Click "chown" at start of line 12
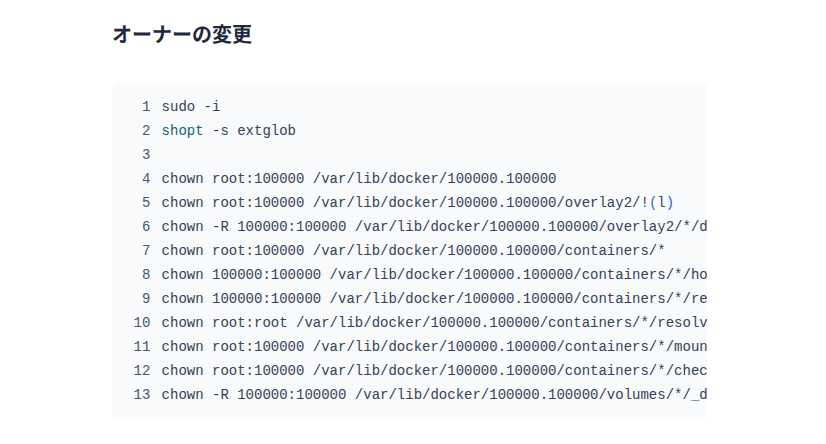 click(x=182, y=370)
